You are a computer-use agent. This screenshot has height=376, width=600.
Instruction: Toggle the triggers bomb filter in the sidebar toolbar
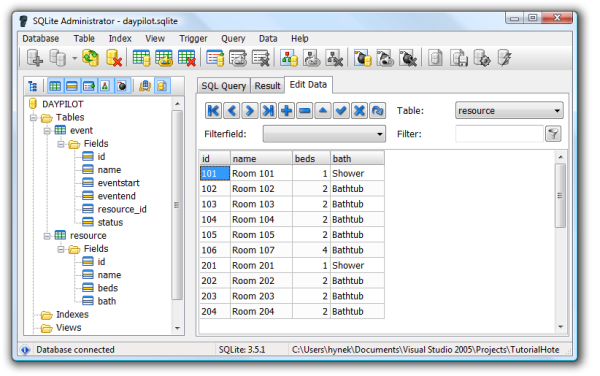[x=122, y=86]
